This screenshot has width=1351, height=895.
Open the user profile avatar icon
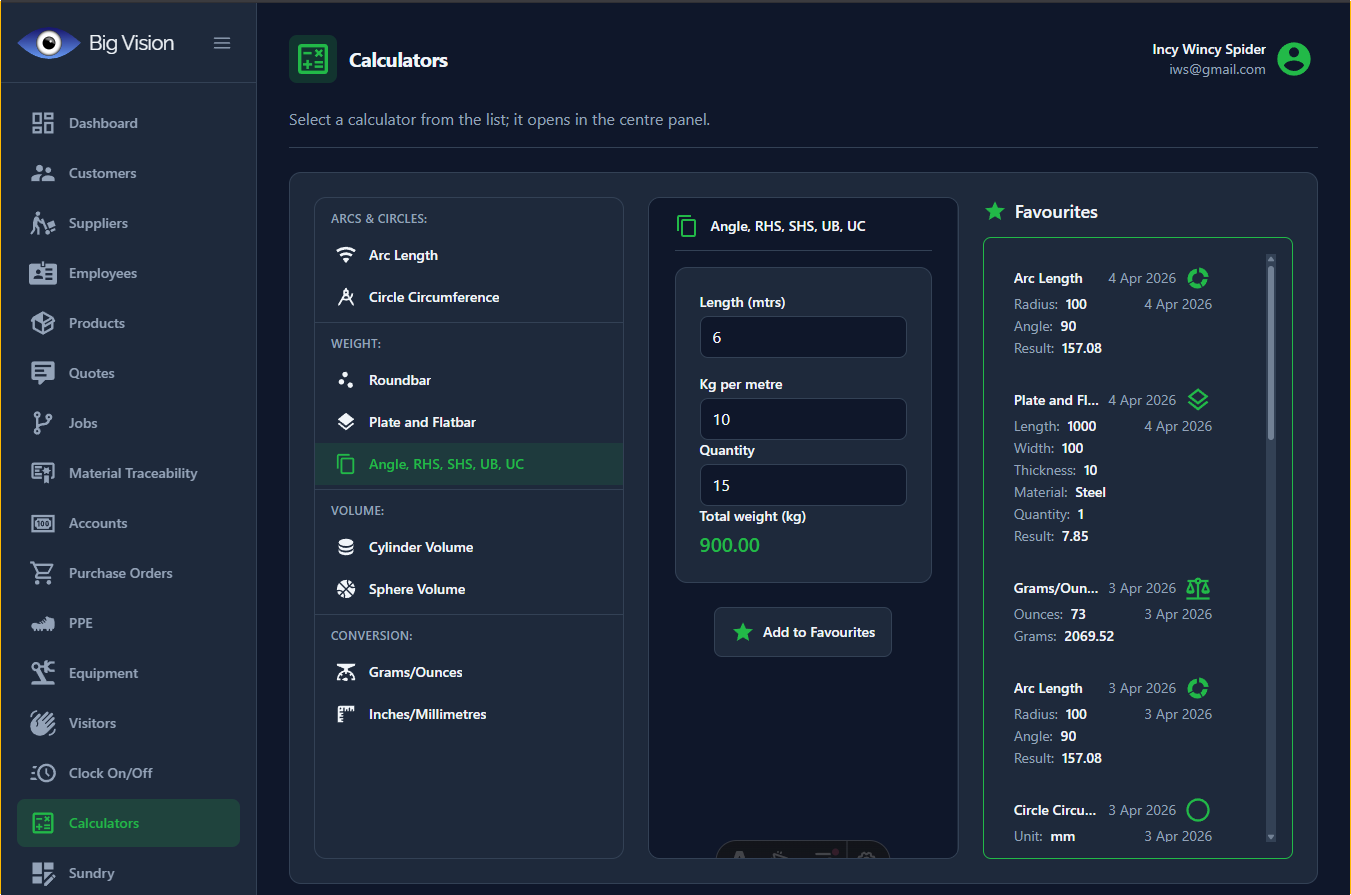click(x=1294, y=59)
